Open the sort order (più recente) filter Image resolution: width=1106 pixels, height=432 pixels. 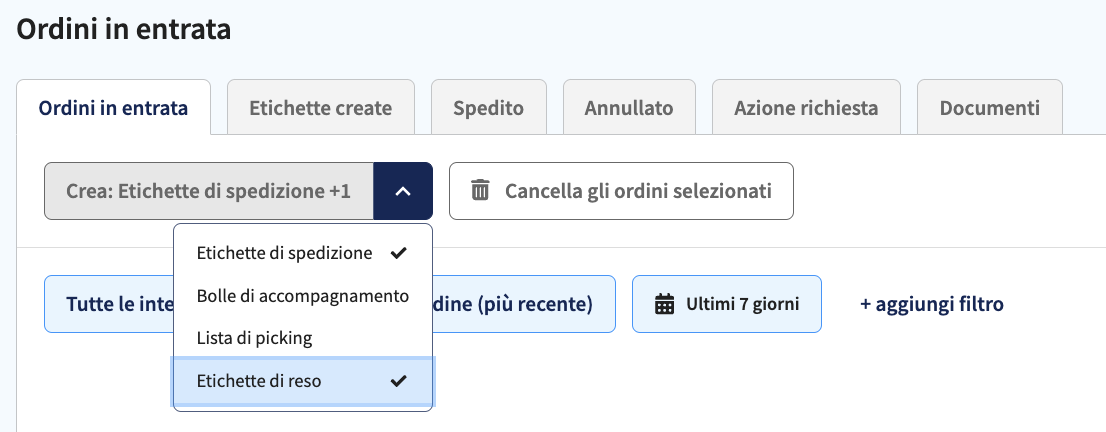[x=523, y=304]
